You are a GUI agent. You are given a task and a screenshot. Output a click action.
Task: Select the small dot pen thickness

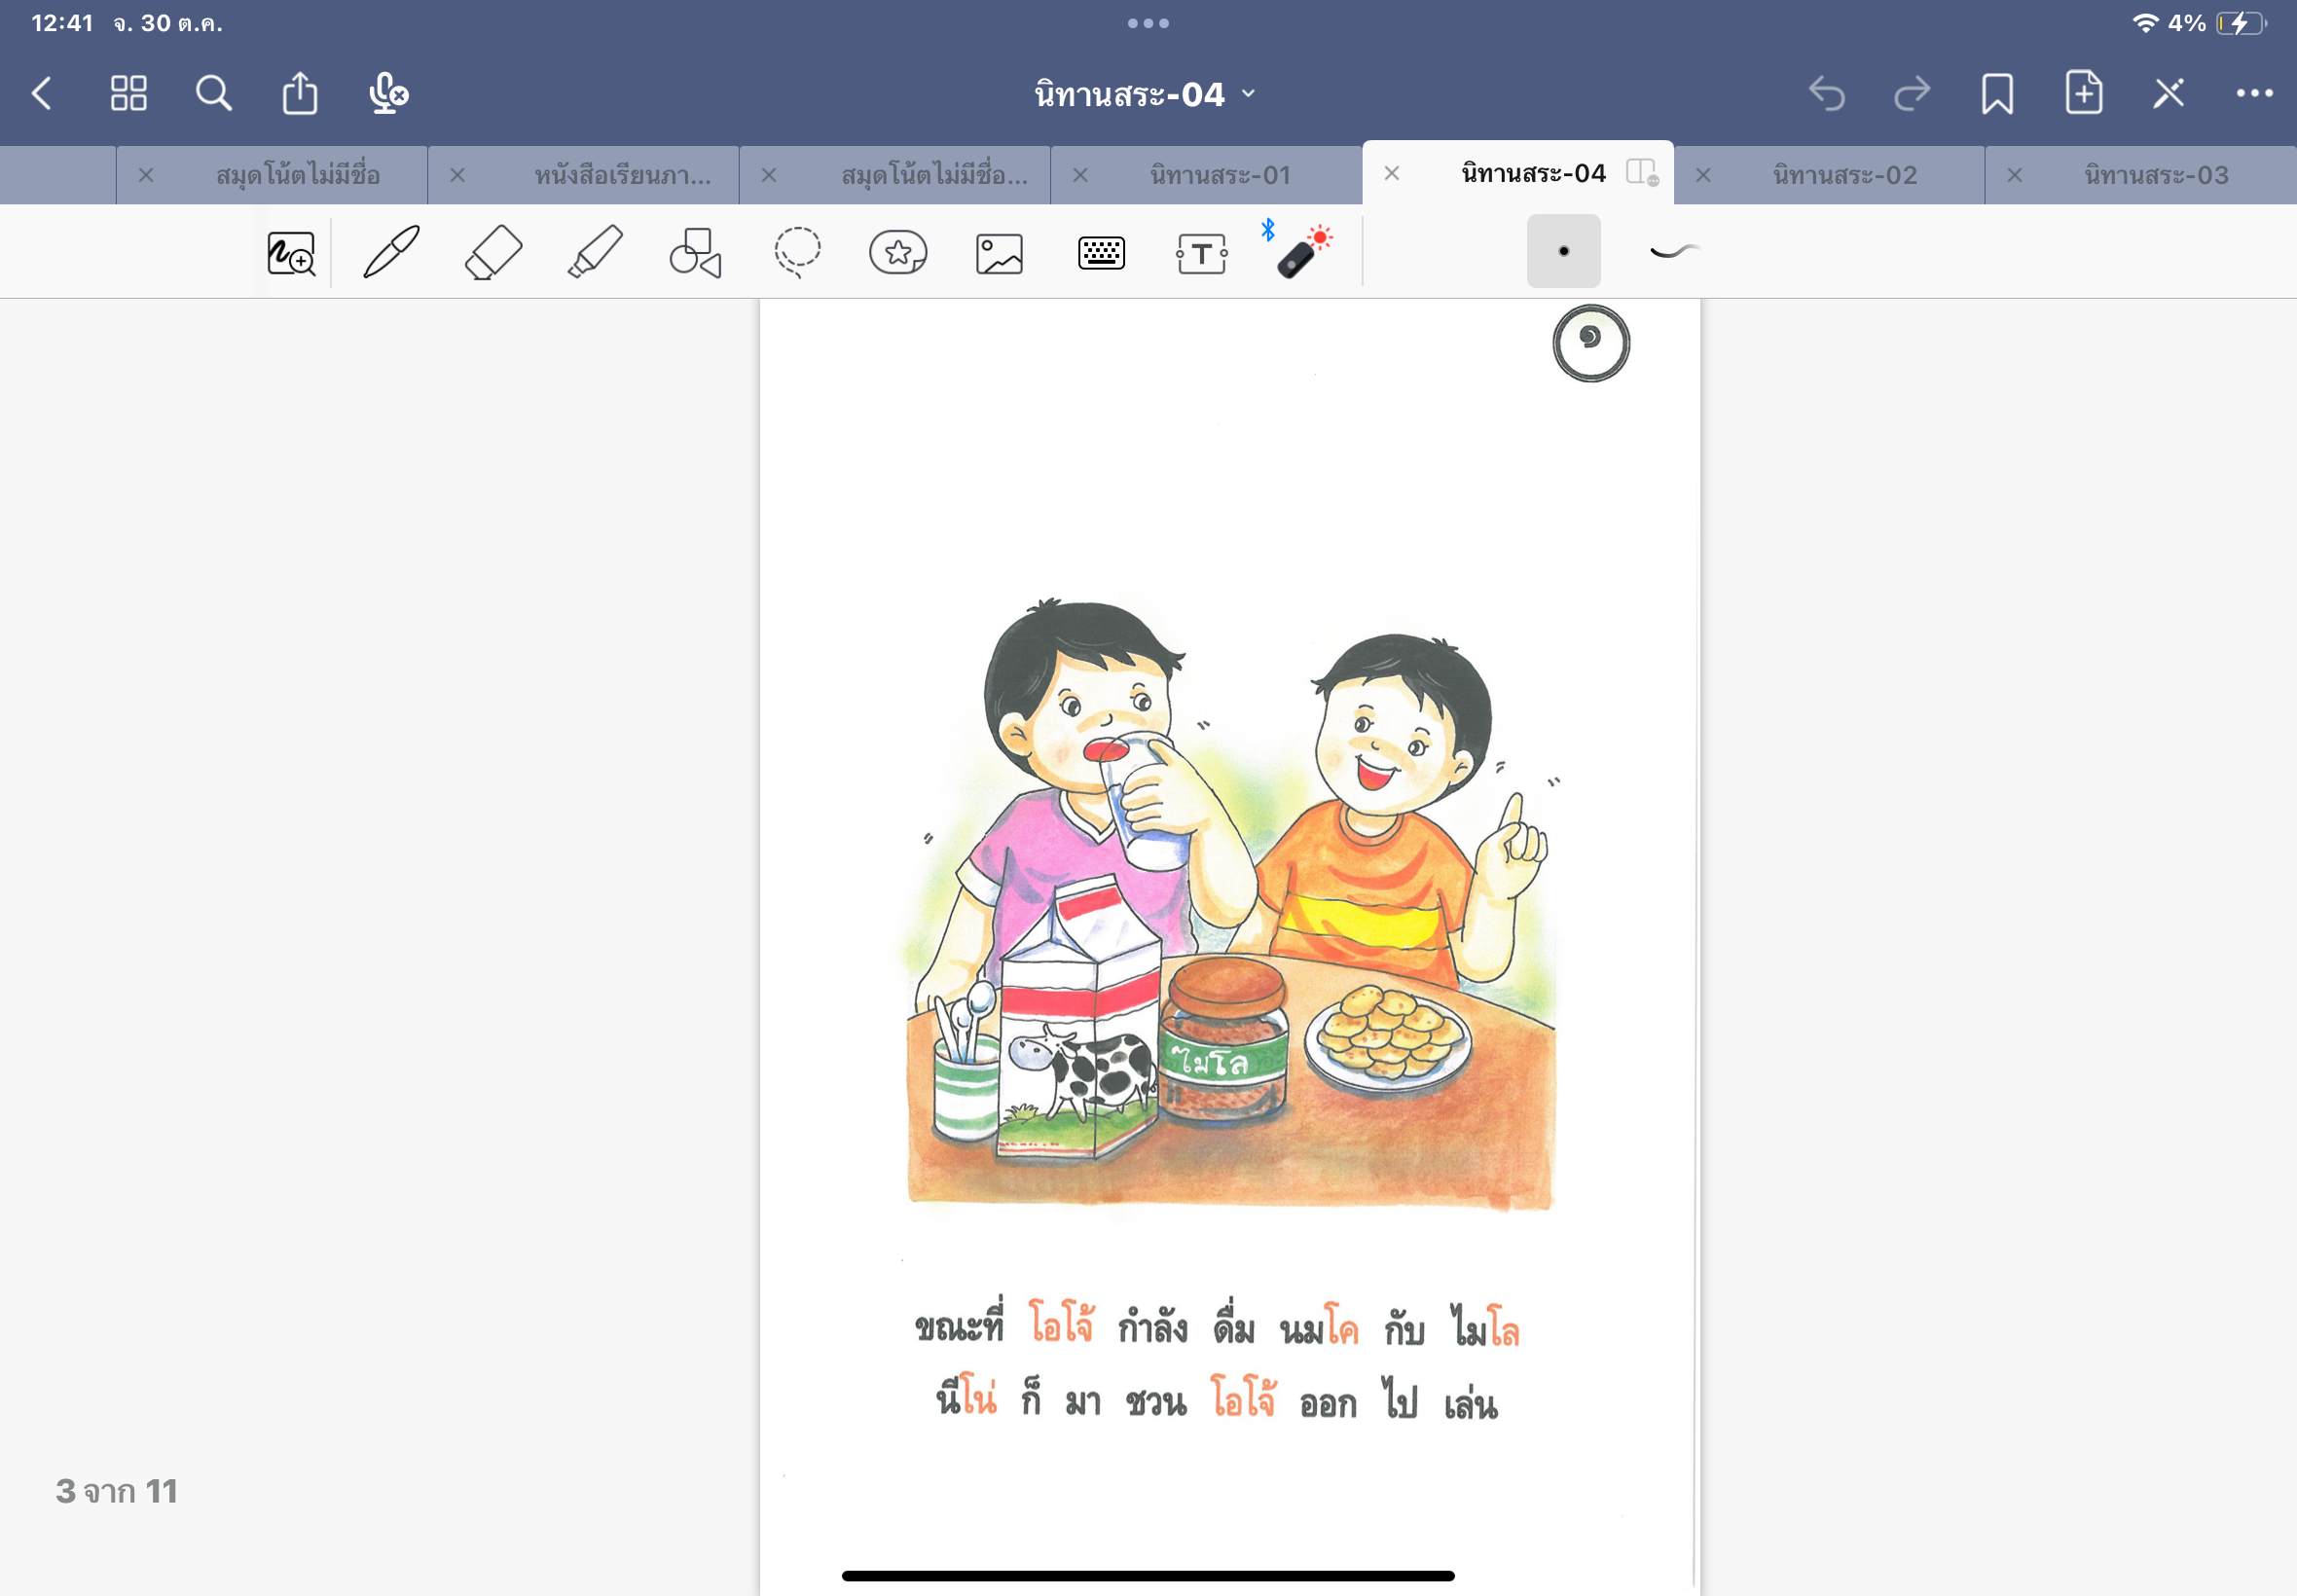click(x=1563, y=251)
